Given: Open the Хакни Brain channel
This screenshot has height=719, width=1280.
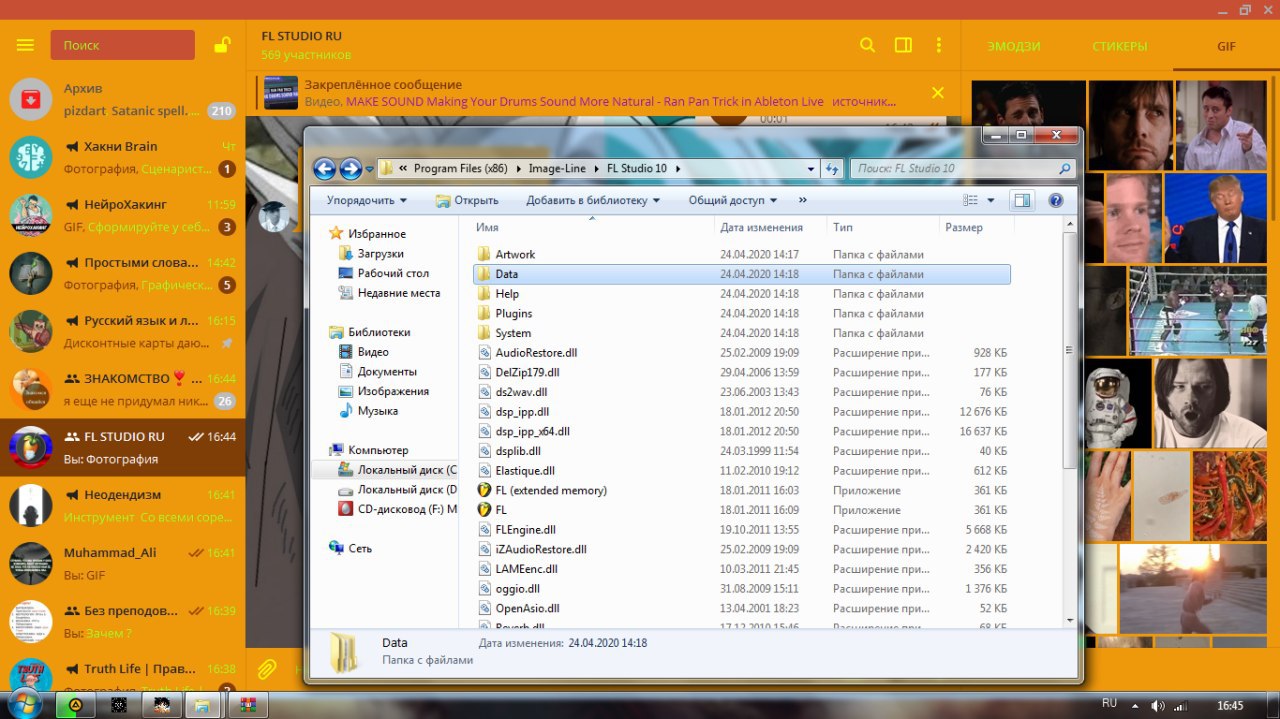Looking at the screenshot, I should click(x=123, y=157).
